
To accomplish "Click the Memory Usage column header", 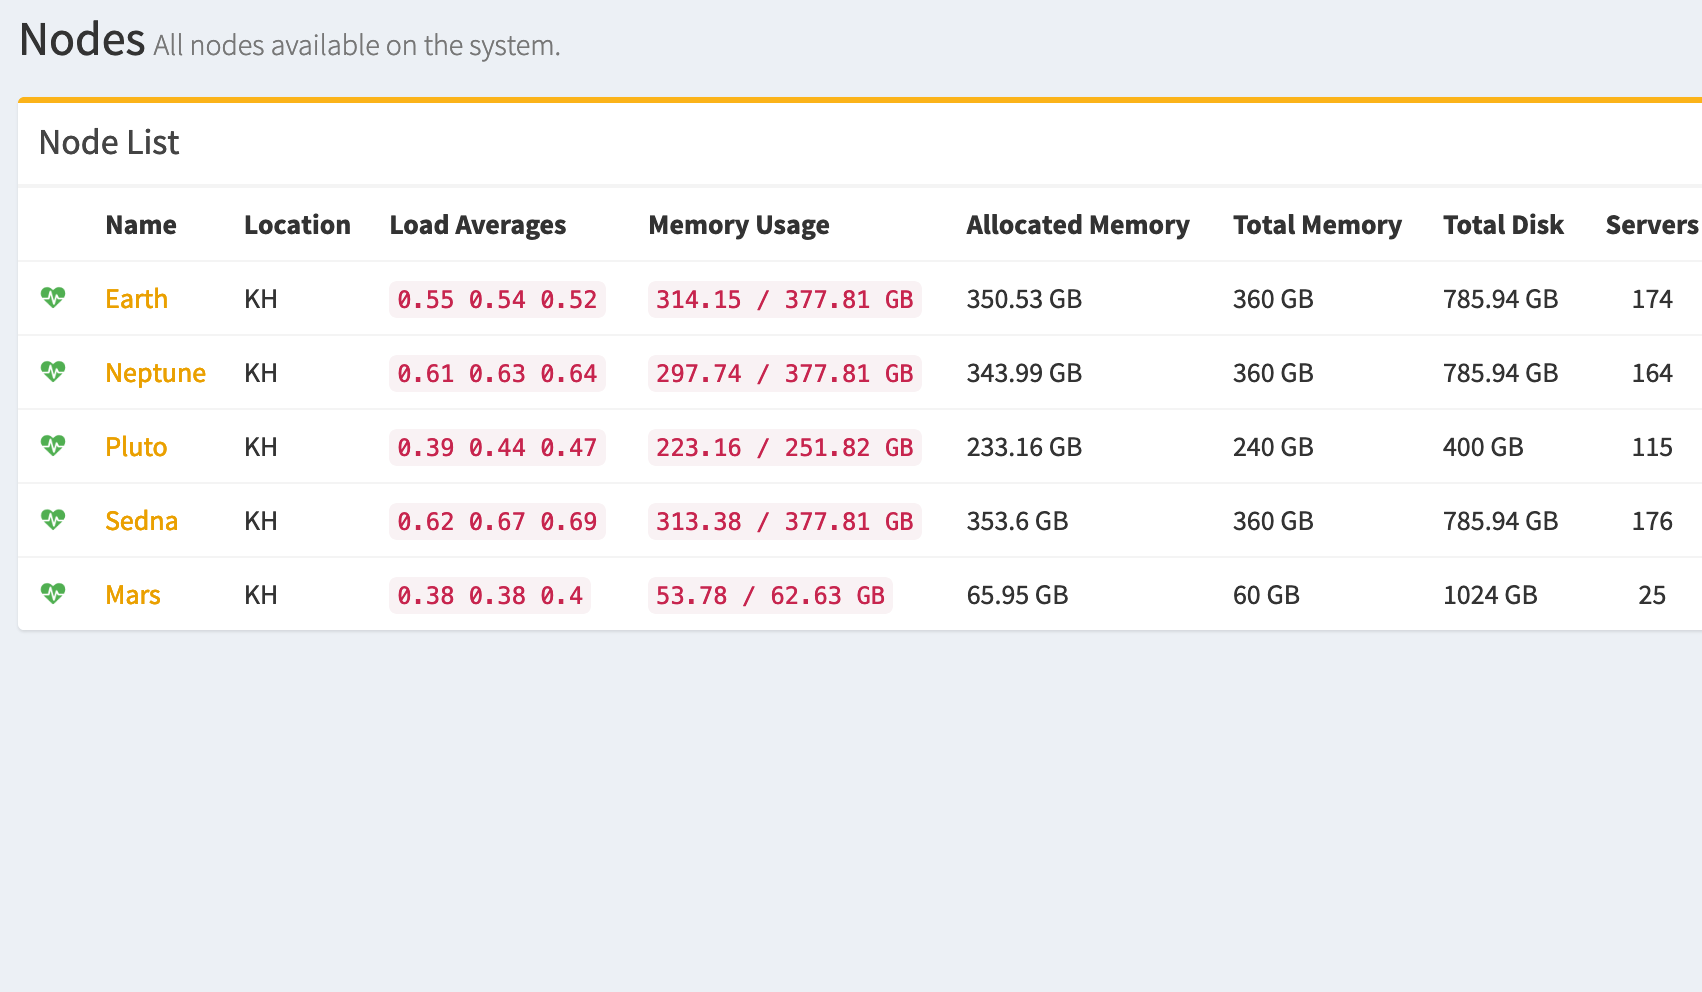I will (738, 225).
